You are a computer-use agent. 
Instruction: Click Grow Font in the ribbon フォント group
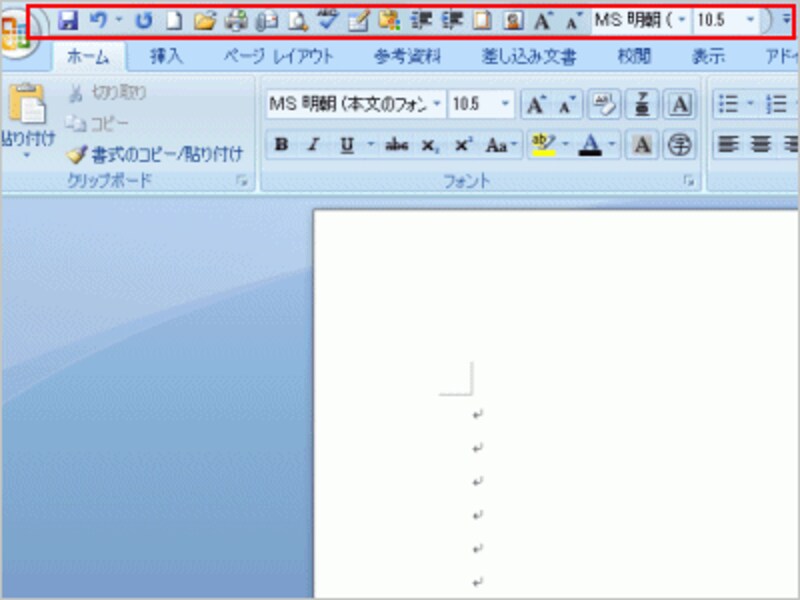(x=535, y=105)
